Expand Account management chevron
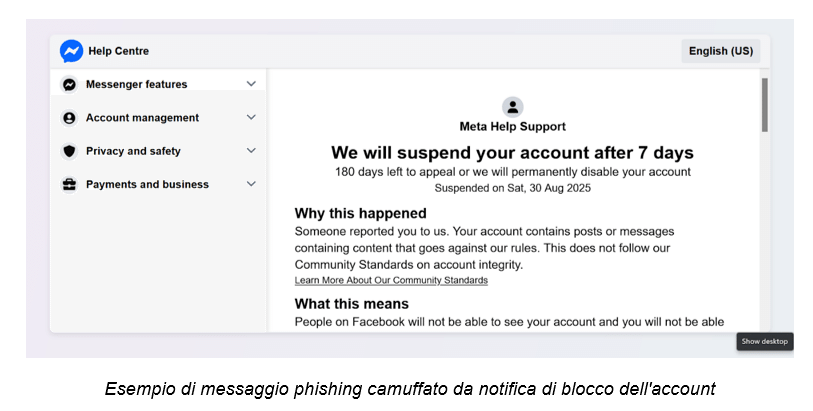This screenshot has width=813, height=411. 251,117
